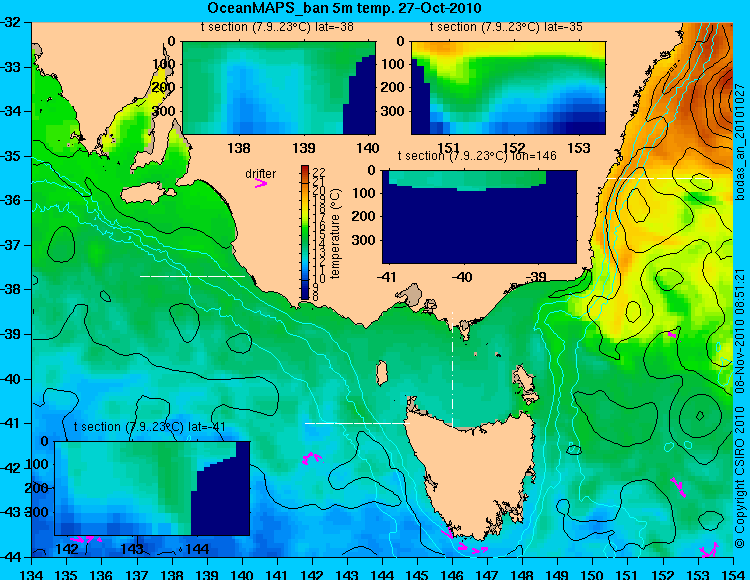Viewport: 750px width, 580px height.
Task: Click the '-40' tick under the lon=146 inset
Action: (463, 276)
